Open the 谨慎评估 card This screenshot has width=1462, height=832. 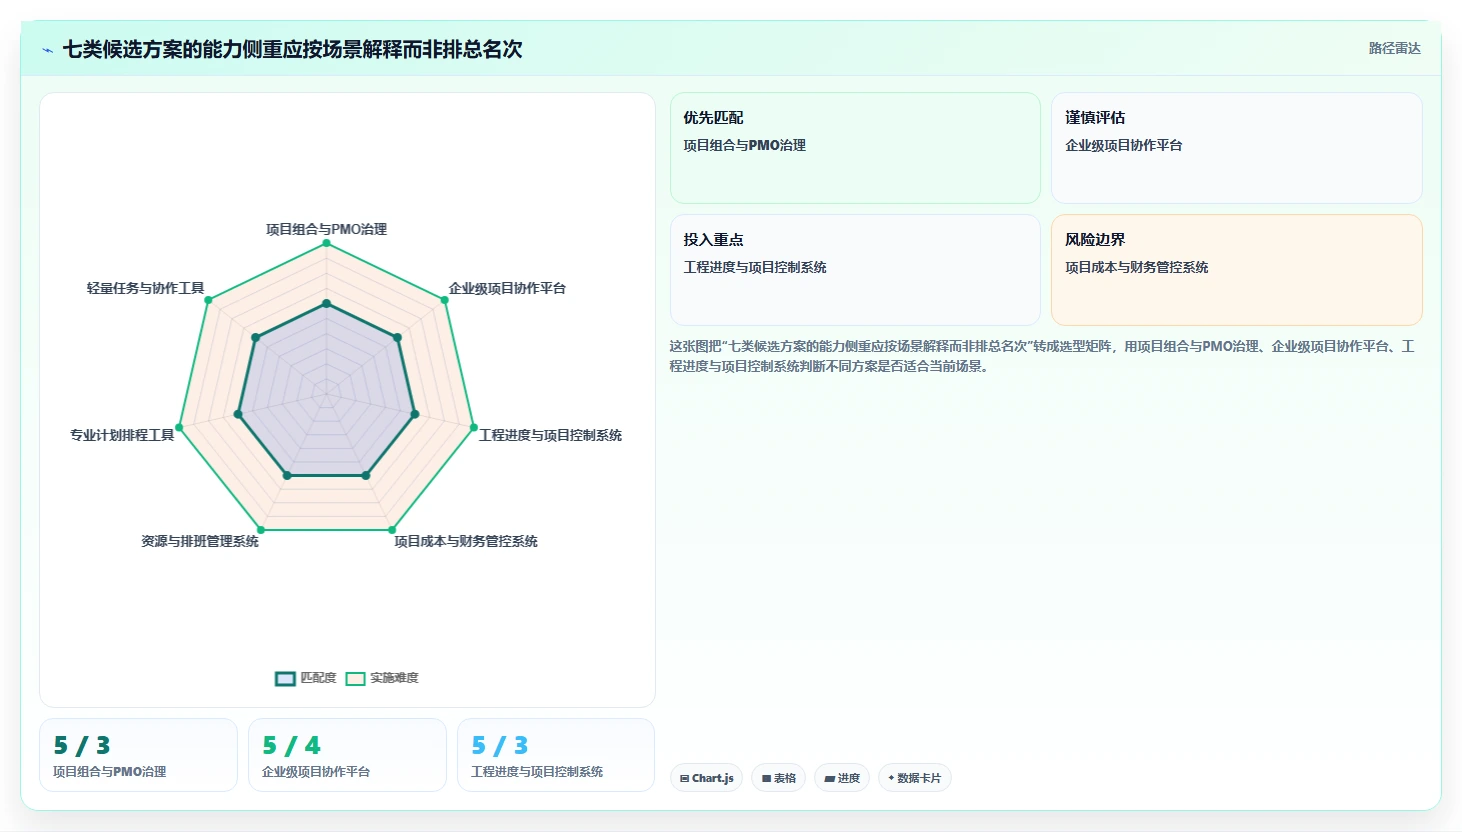1237,148
